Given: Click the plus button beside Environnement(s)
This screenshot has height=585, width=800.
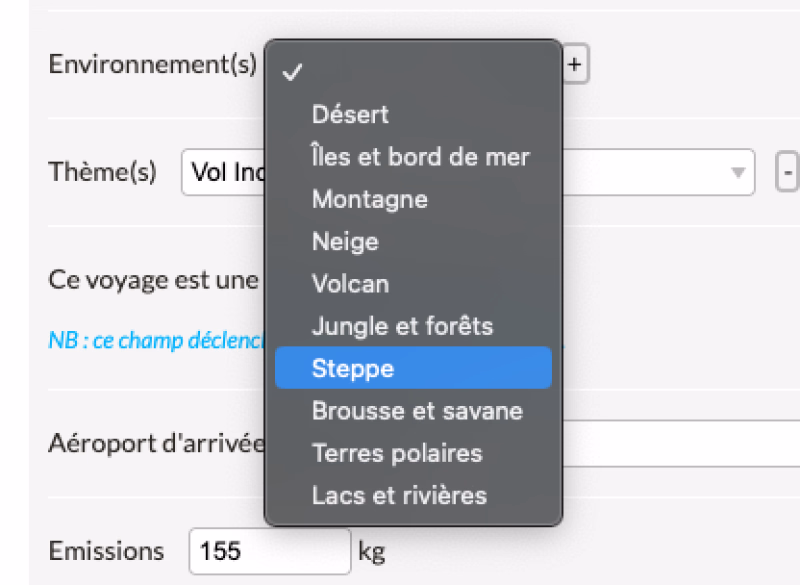Looking at the screenshot, I should 575,65.
